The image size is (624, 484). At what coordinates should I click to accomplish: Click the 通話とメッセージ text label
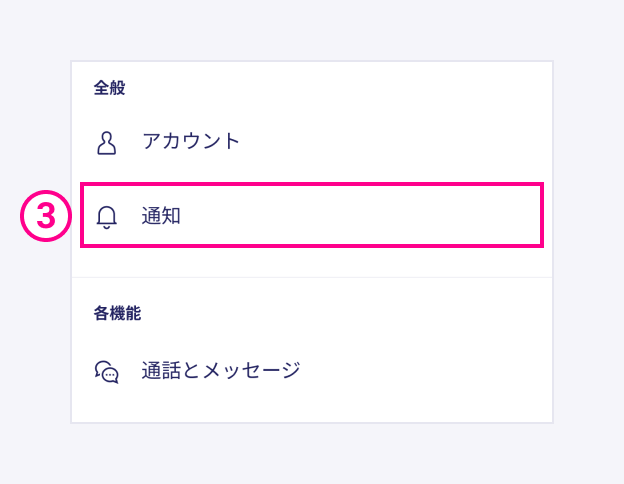point(221,371)
